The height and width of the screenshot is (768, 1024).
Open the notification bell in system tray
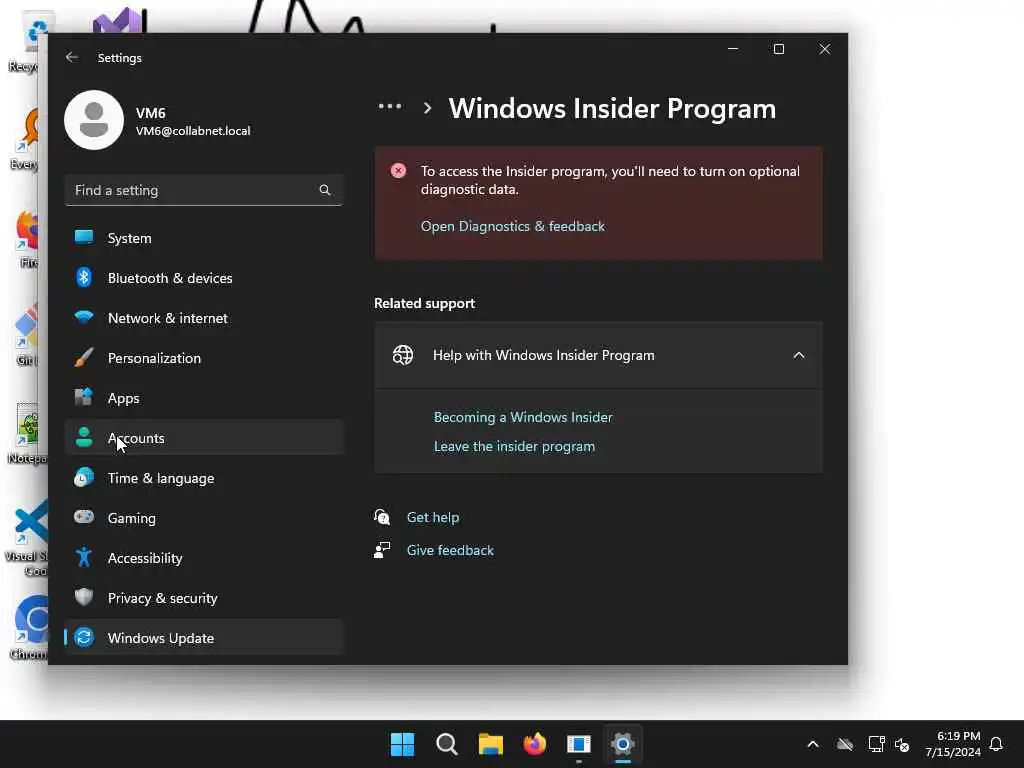tap(996, 744)
